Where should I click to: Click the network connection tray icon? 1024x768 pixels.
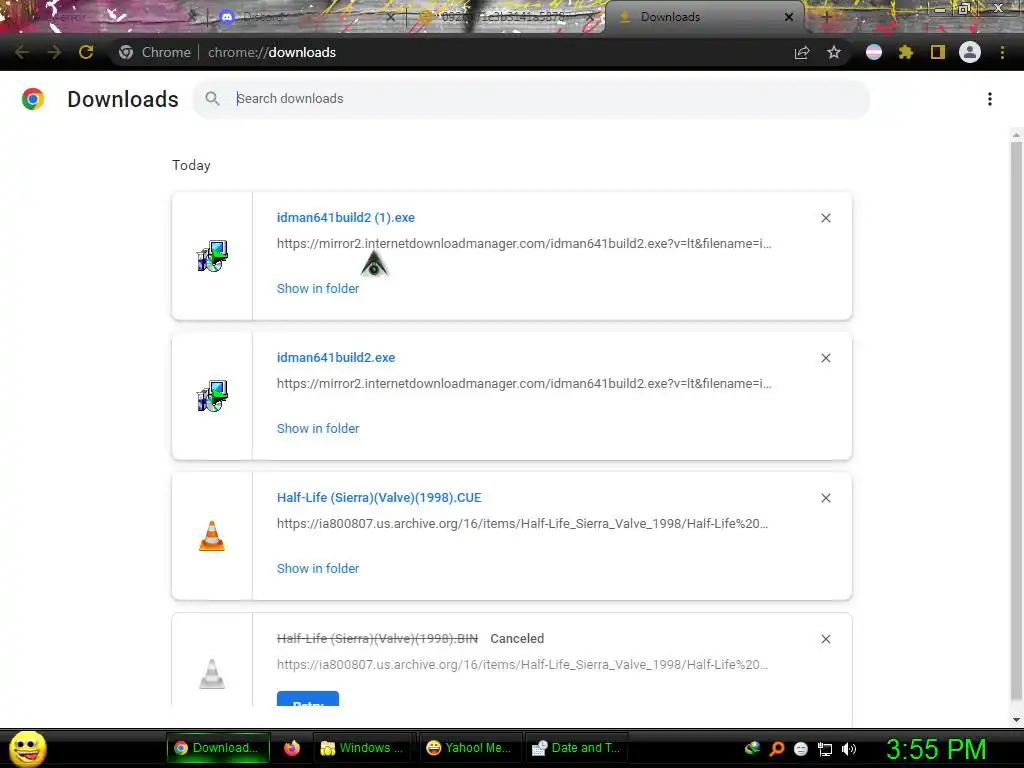point(825,749)
